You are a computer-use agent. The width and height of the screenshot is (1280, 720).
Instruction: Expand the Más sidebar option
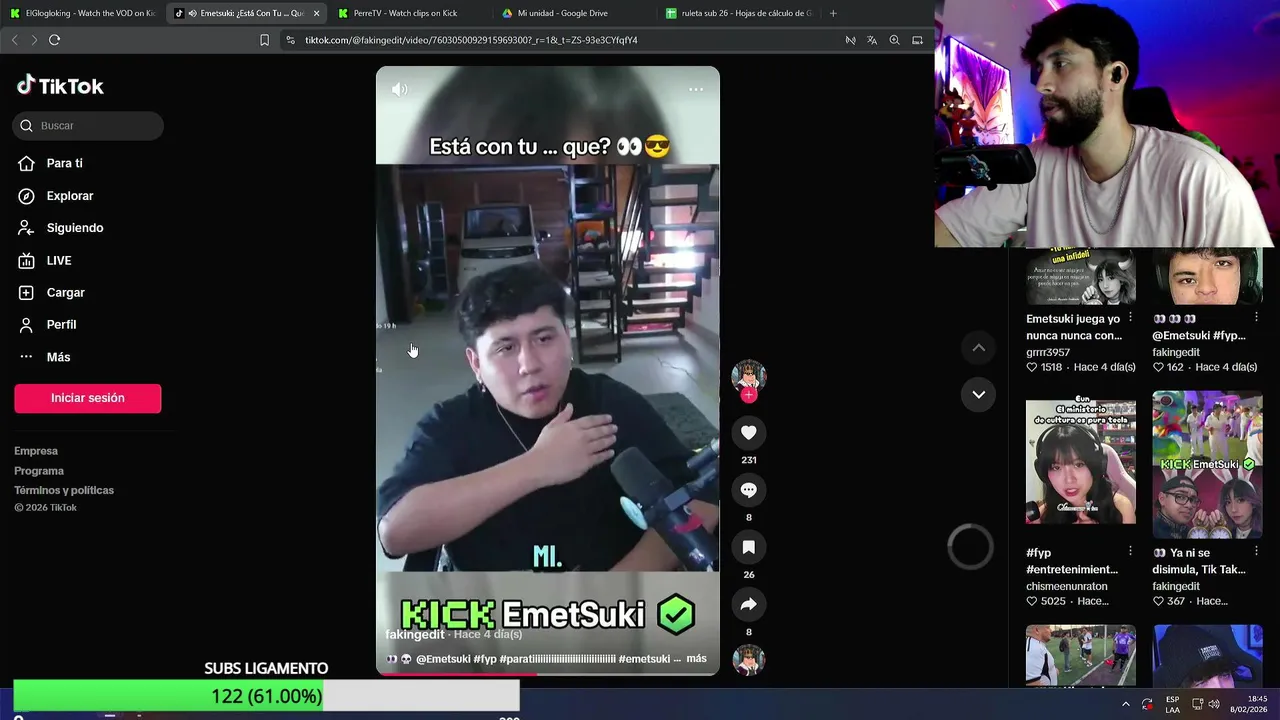[58, 357]
